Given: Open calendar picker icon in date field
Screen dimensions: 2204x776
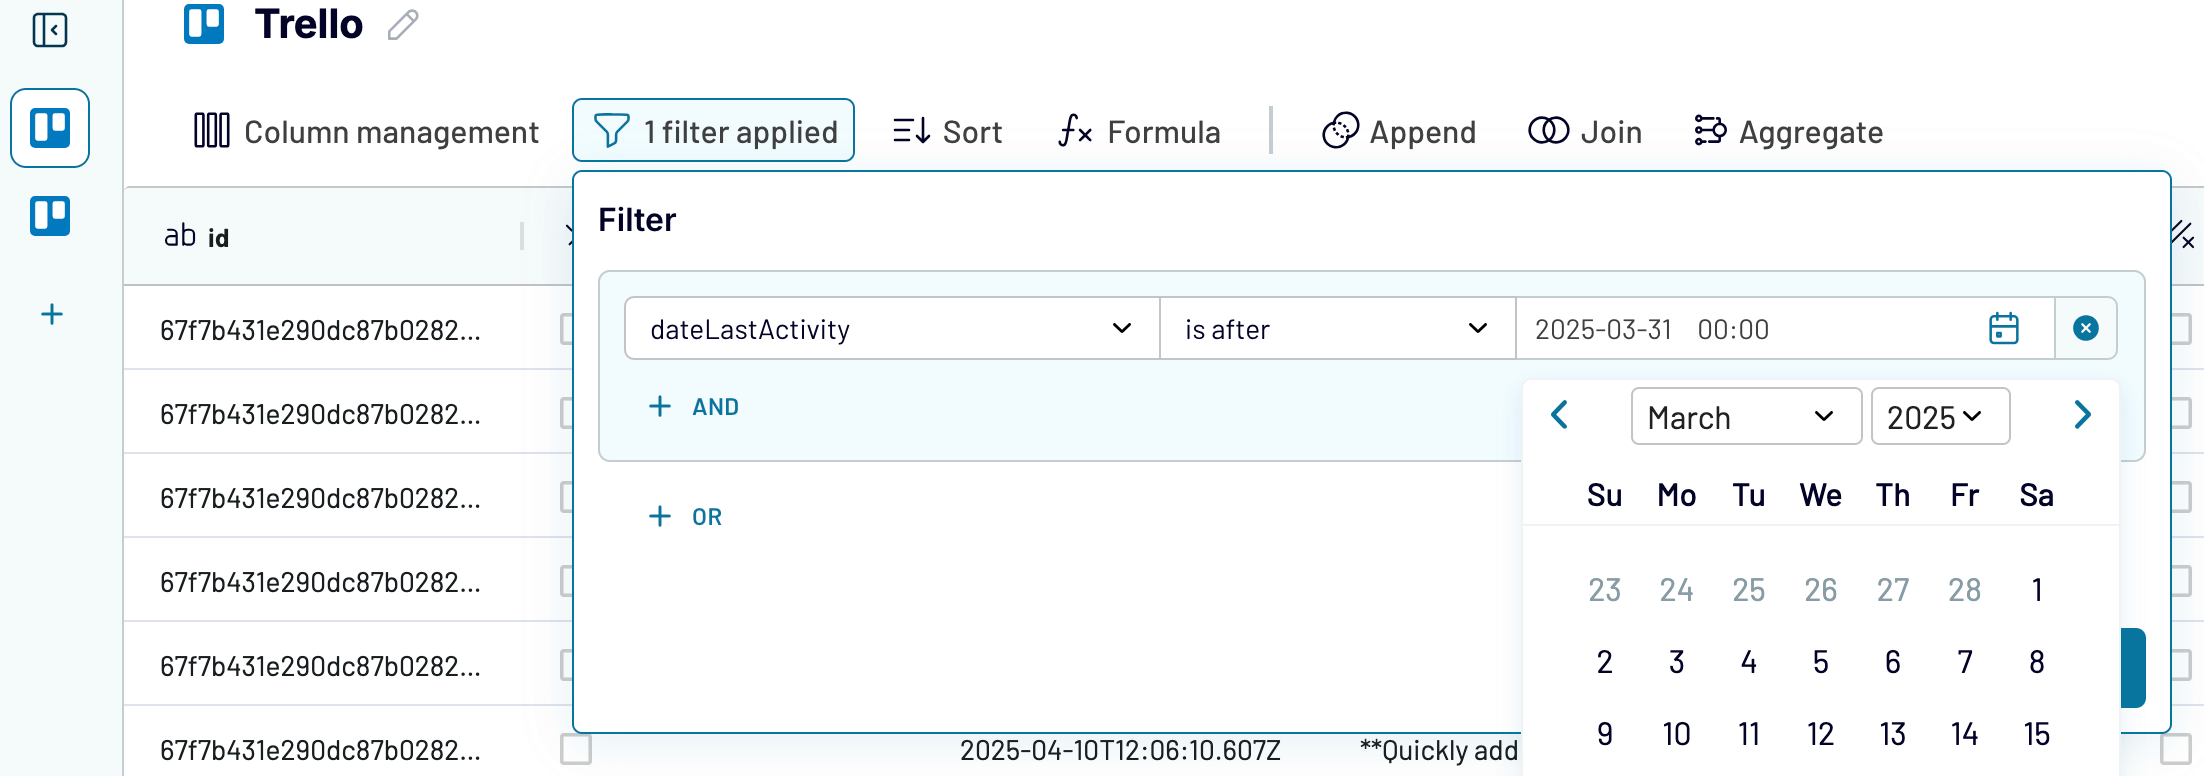Looking at the screenshot, I should tap(2003, 329).
